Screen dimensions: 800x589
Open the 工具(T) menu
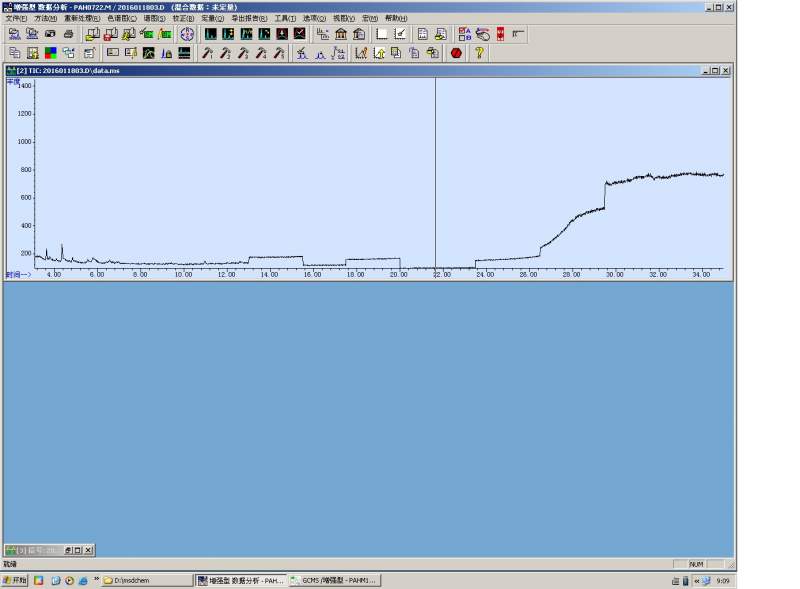(285, 18)
